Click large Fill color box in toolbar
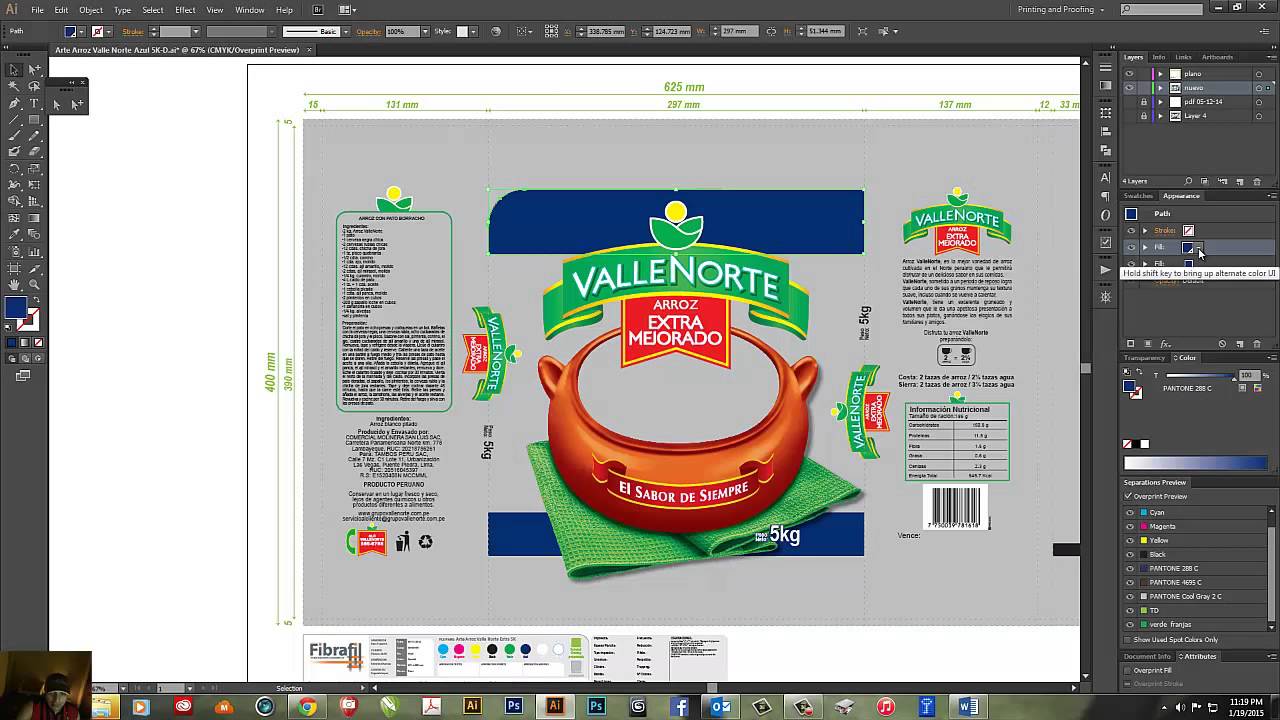 15,308
